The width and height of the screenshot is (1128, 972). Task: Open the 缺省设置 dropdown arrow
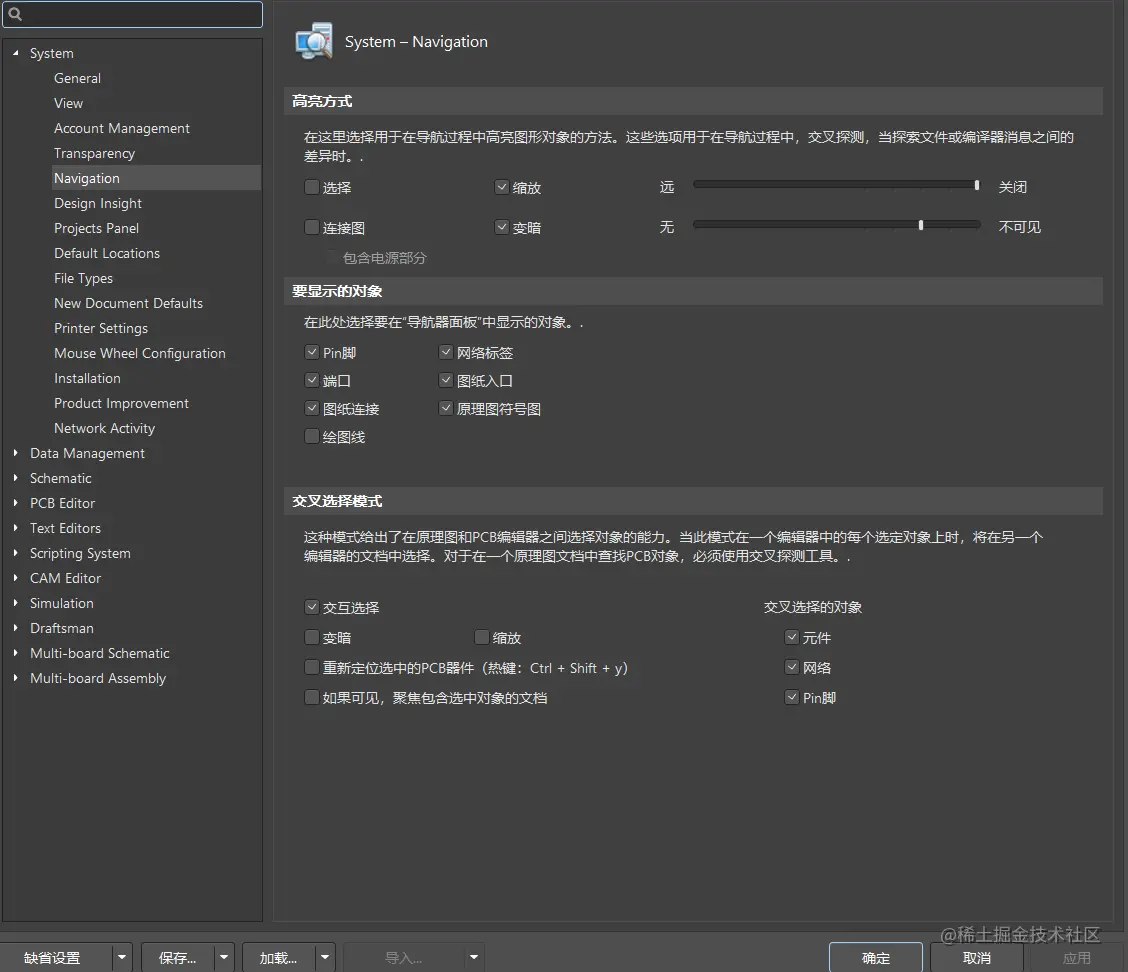click(x=122, y=958)
